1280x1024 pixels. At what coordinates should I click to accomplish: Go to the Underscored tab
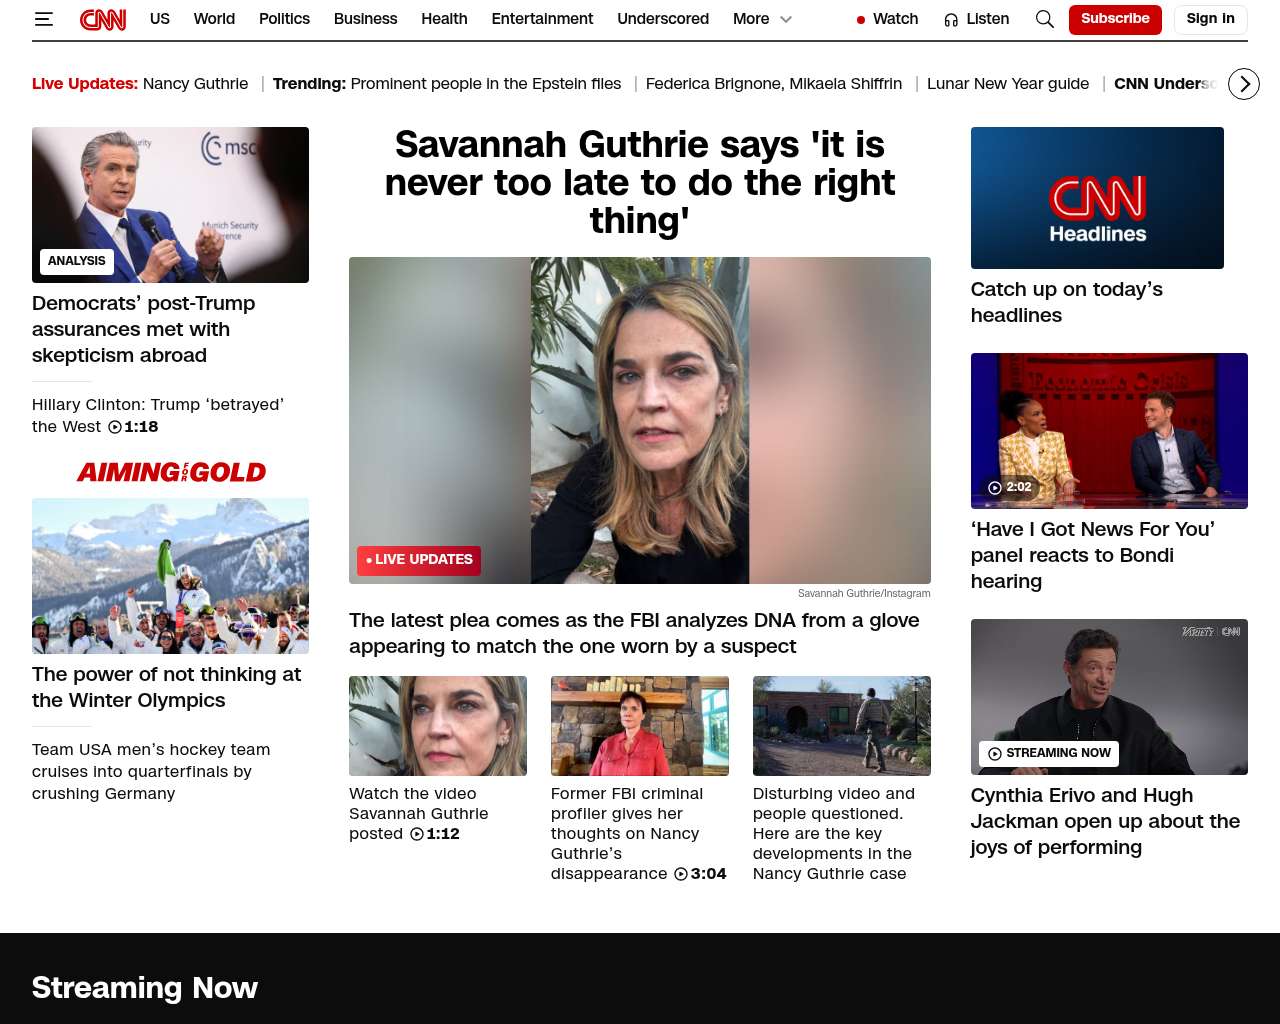coord(662,19)
